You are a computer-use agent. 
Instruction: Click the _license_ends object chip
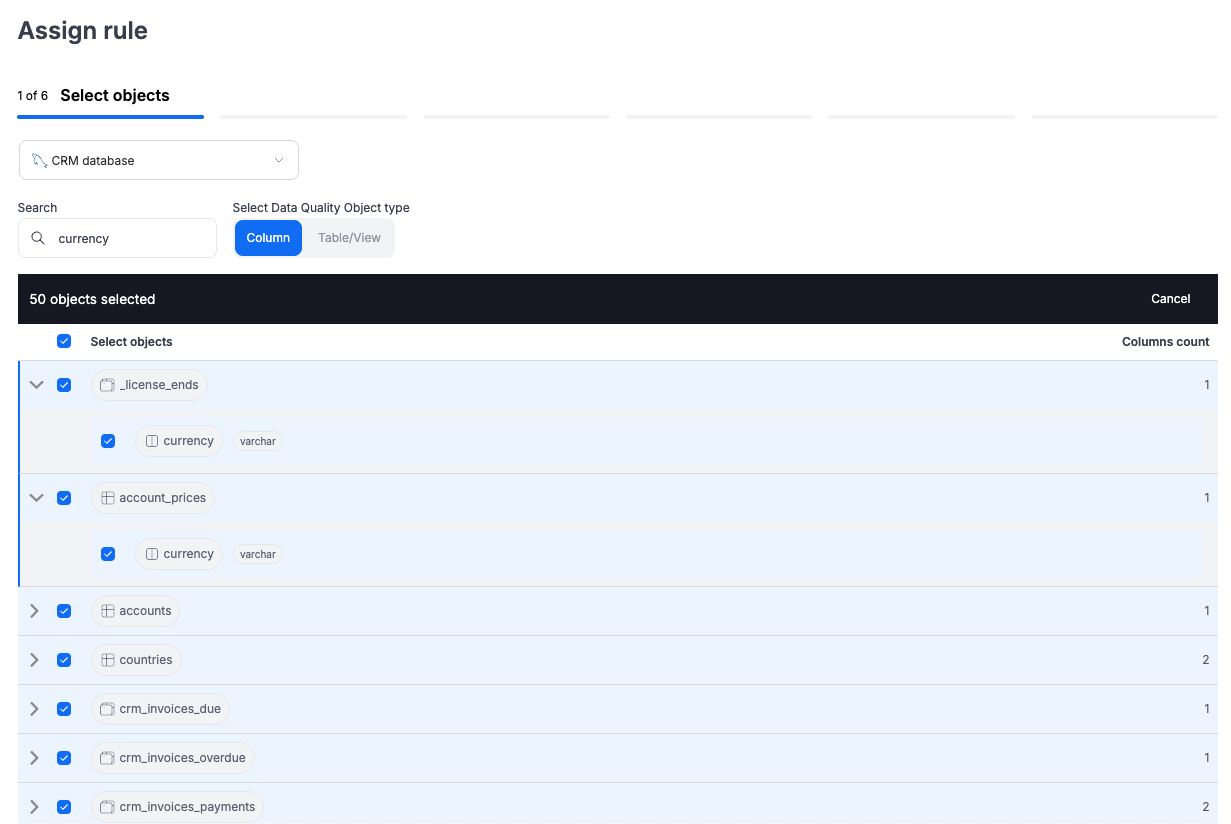(x=149, y=385)
